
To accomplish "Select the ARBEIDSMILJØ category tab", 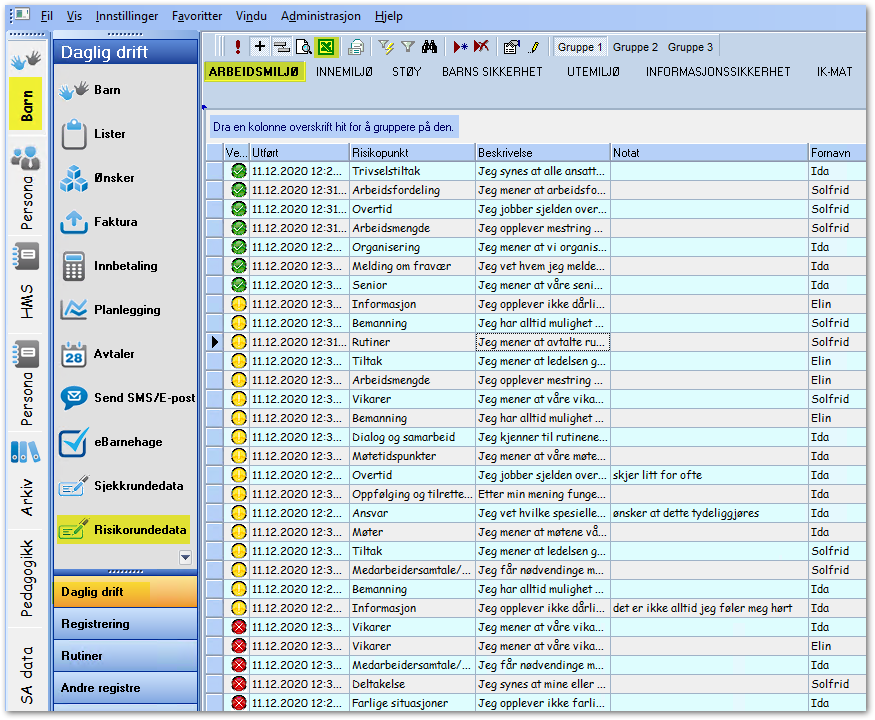I will pos(254,71).
